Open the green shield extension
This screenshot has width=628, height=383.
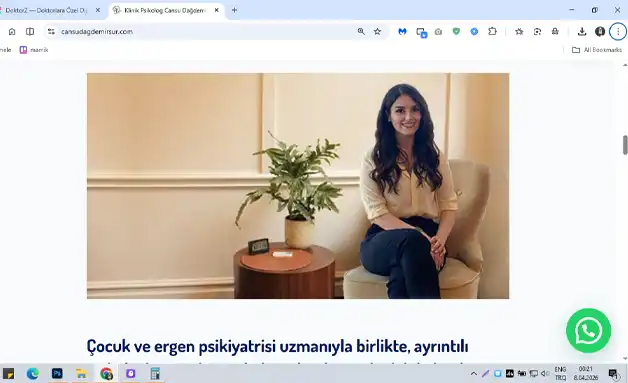coord(456,32)
